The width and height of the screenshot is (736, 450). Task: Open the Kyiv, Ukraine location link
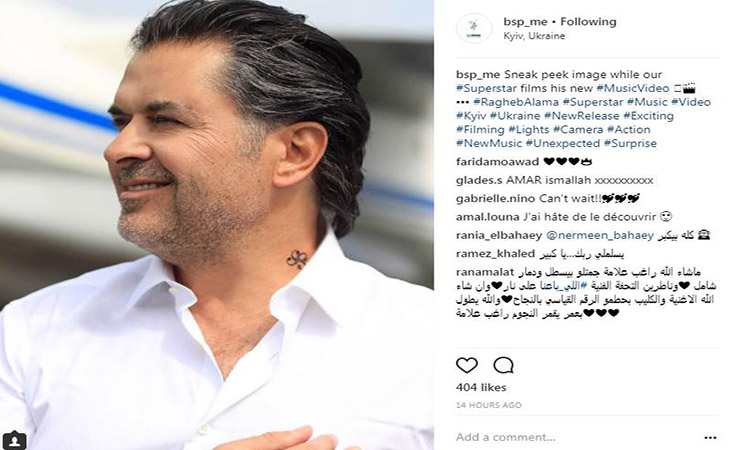(x=534, y=36)
